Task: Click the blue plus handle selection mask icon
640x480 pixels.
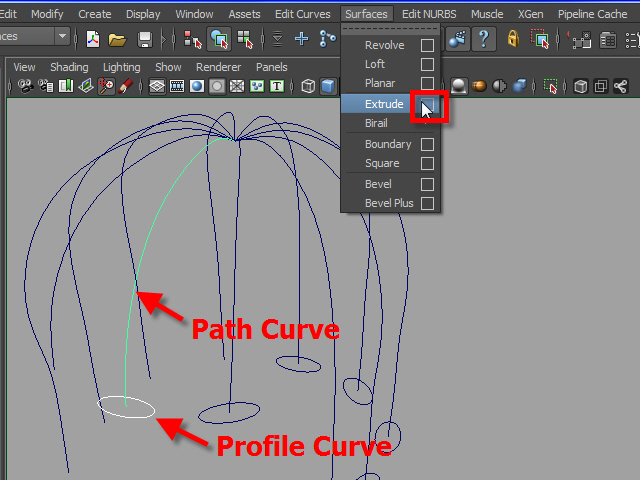Action: 302,39
